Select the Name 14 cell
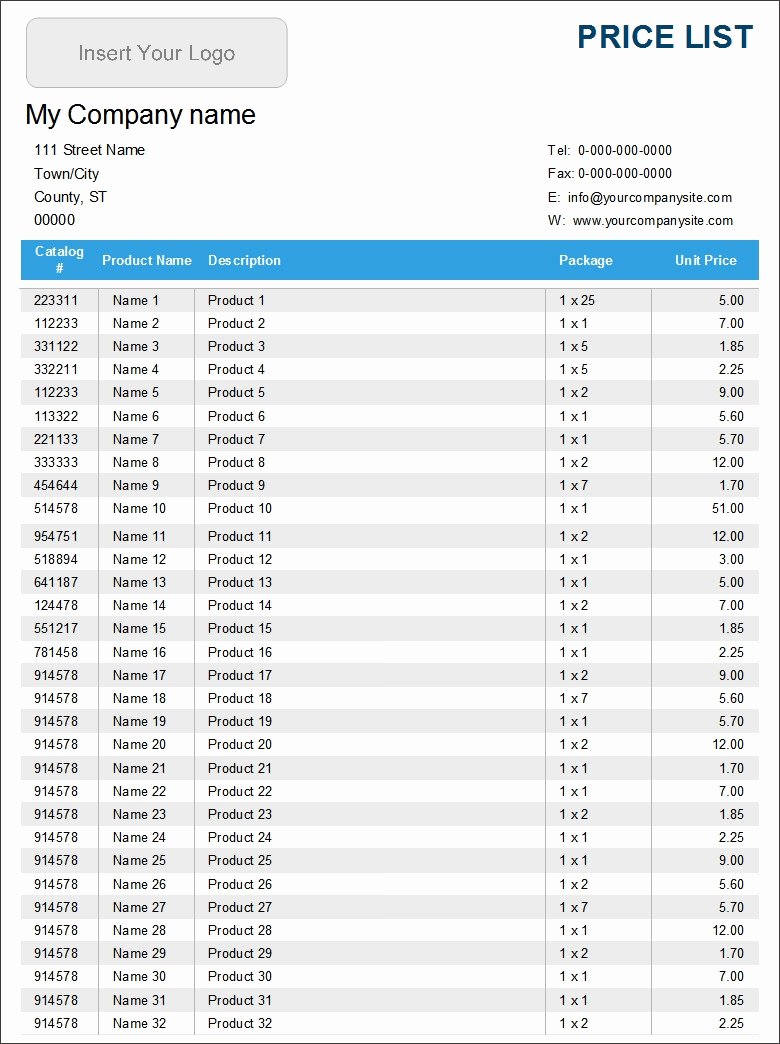The height and width of the screenshot is (1044, 780). pos(139,605)
